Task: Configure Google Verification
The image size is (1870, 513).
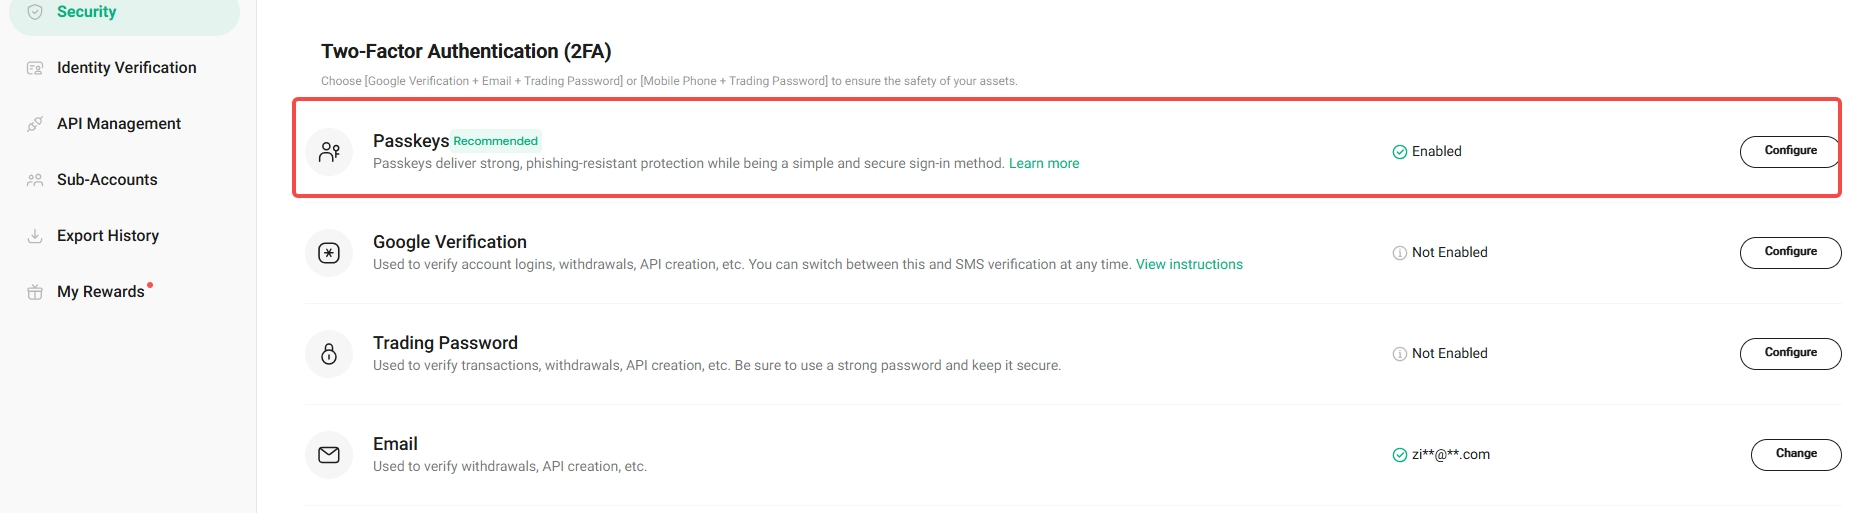Action: pyautogui.click(x=1789, y=252)
